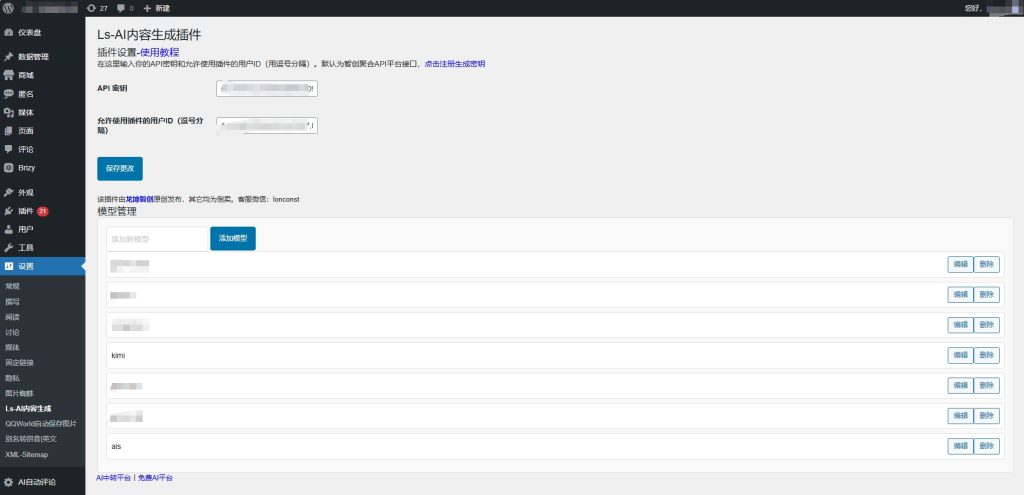
Task: Click the 龙坤智创 author link
Action: [x=139, y=199]
